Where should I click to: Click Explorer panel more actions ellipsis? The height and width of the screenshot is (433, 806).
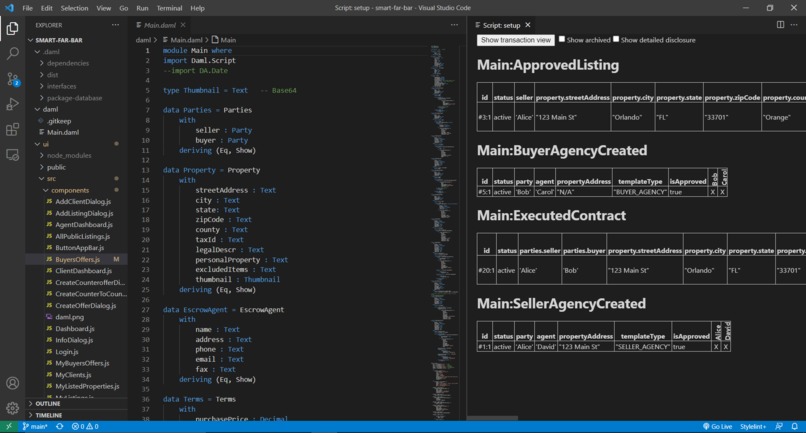[x=115, y=25]
